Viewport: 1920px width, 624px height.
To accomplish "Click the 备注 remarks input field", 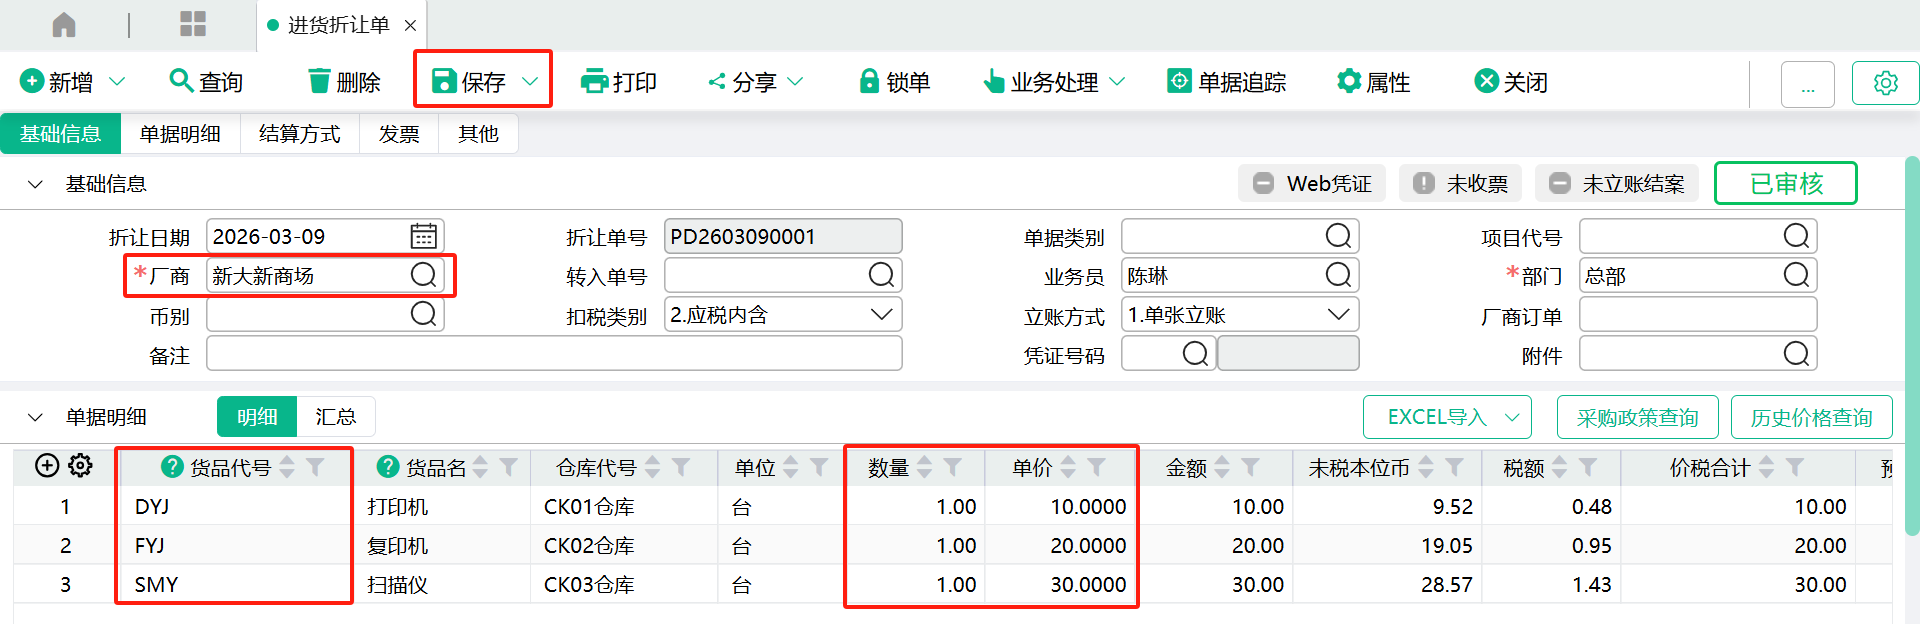I will [x=554, y=354].
